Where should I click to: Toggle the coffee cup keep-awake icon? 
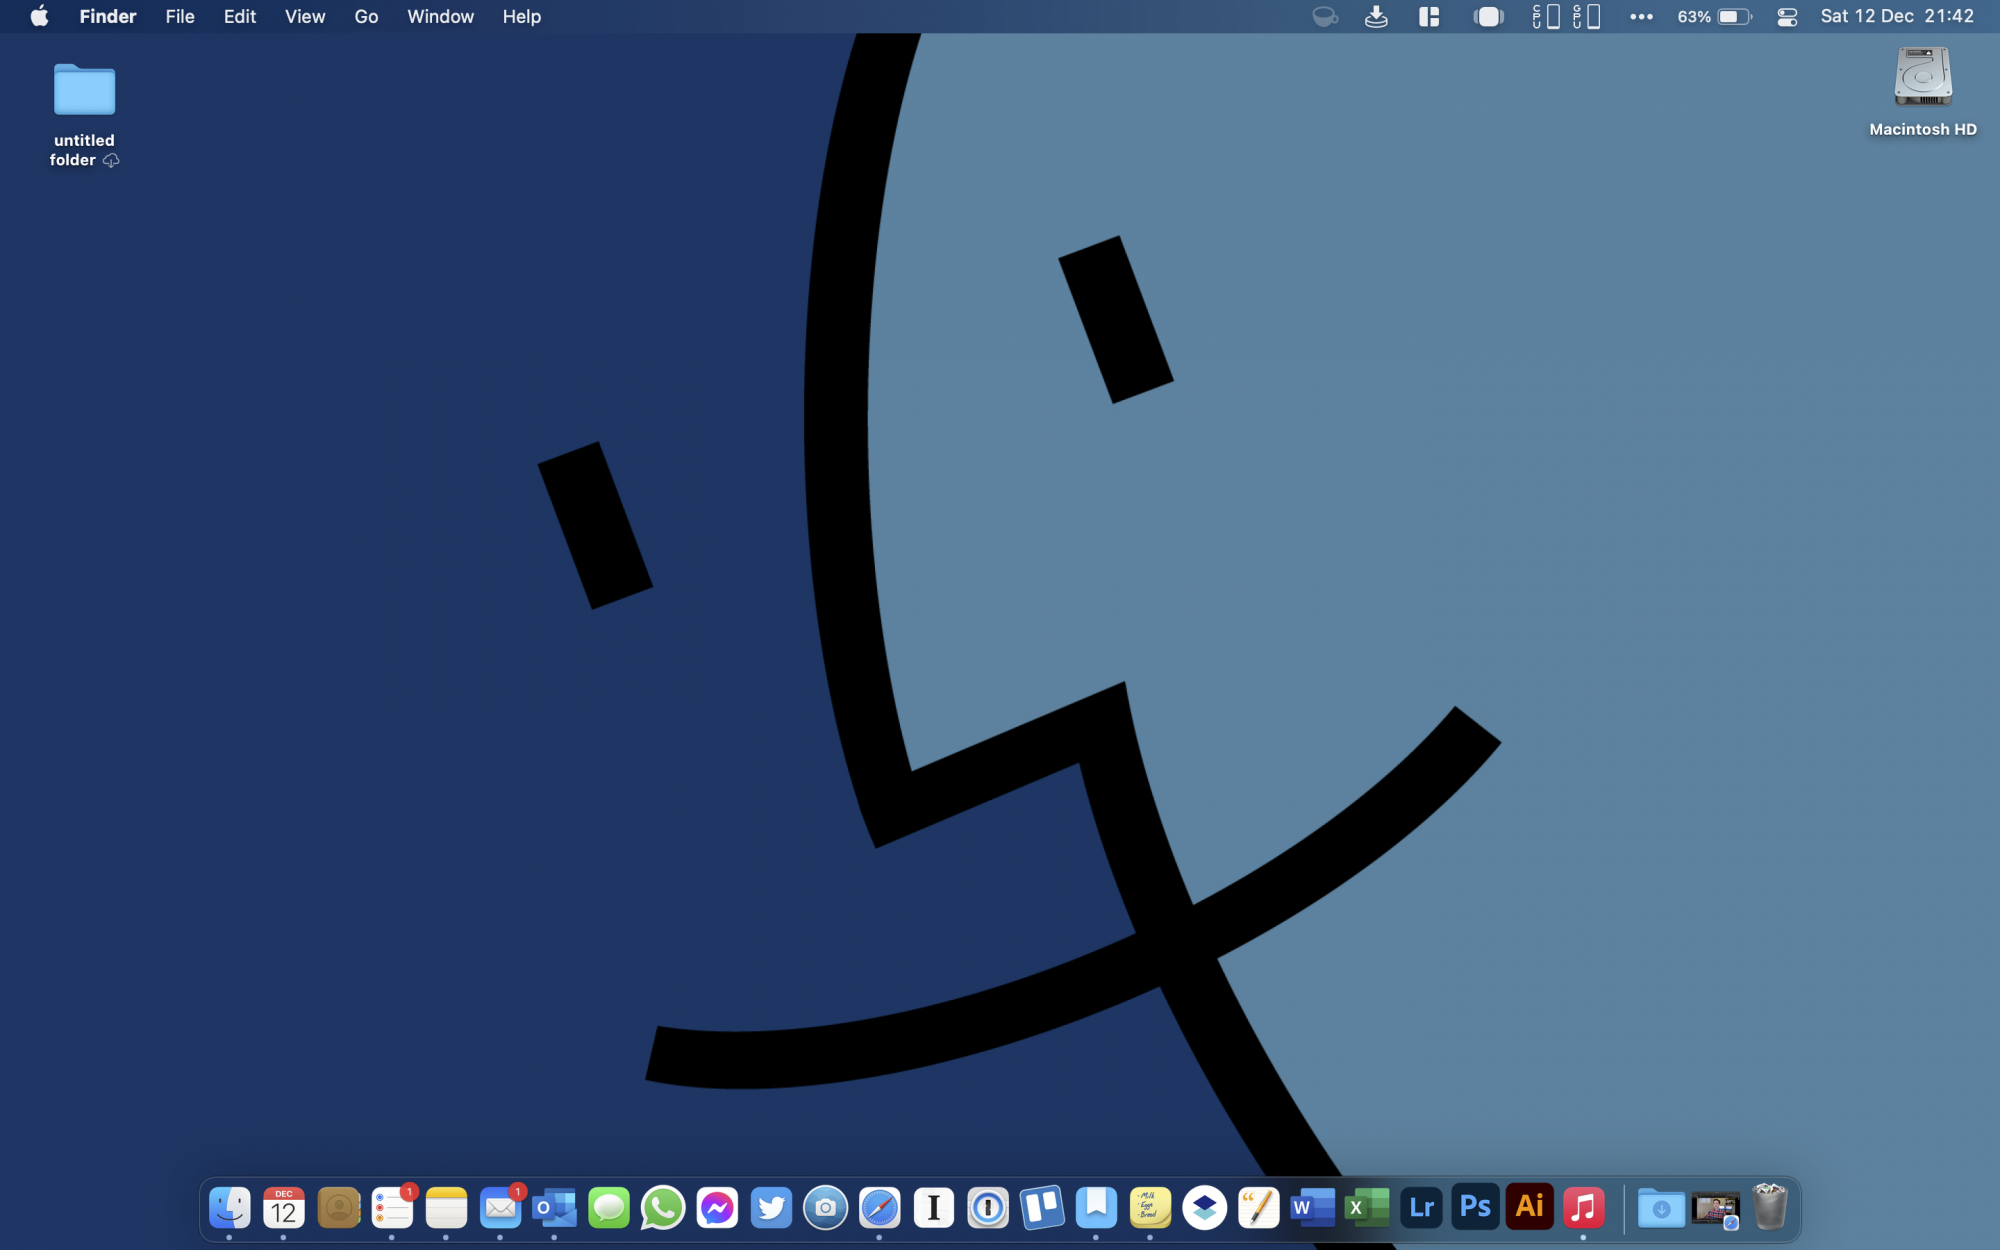(1324, 17)
